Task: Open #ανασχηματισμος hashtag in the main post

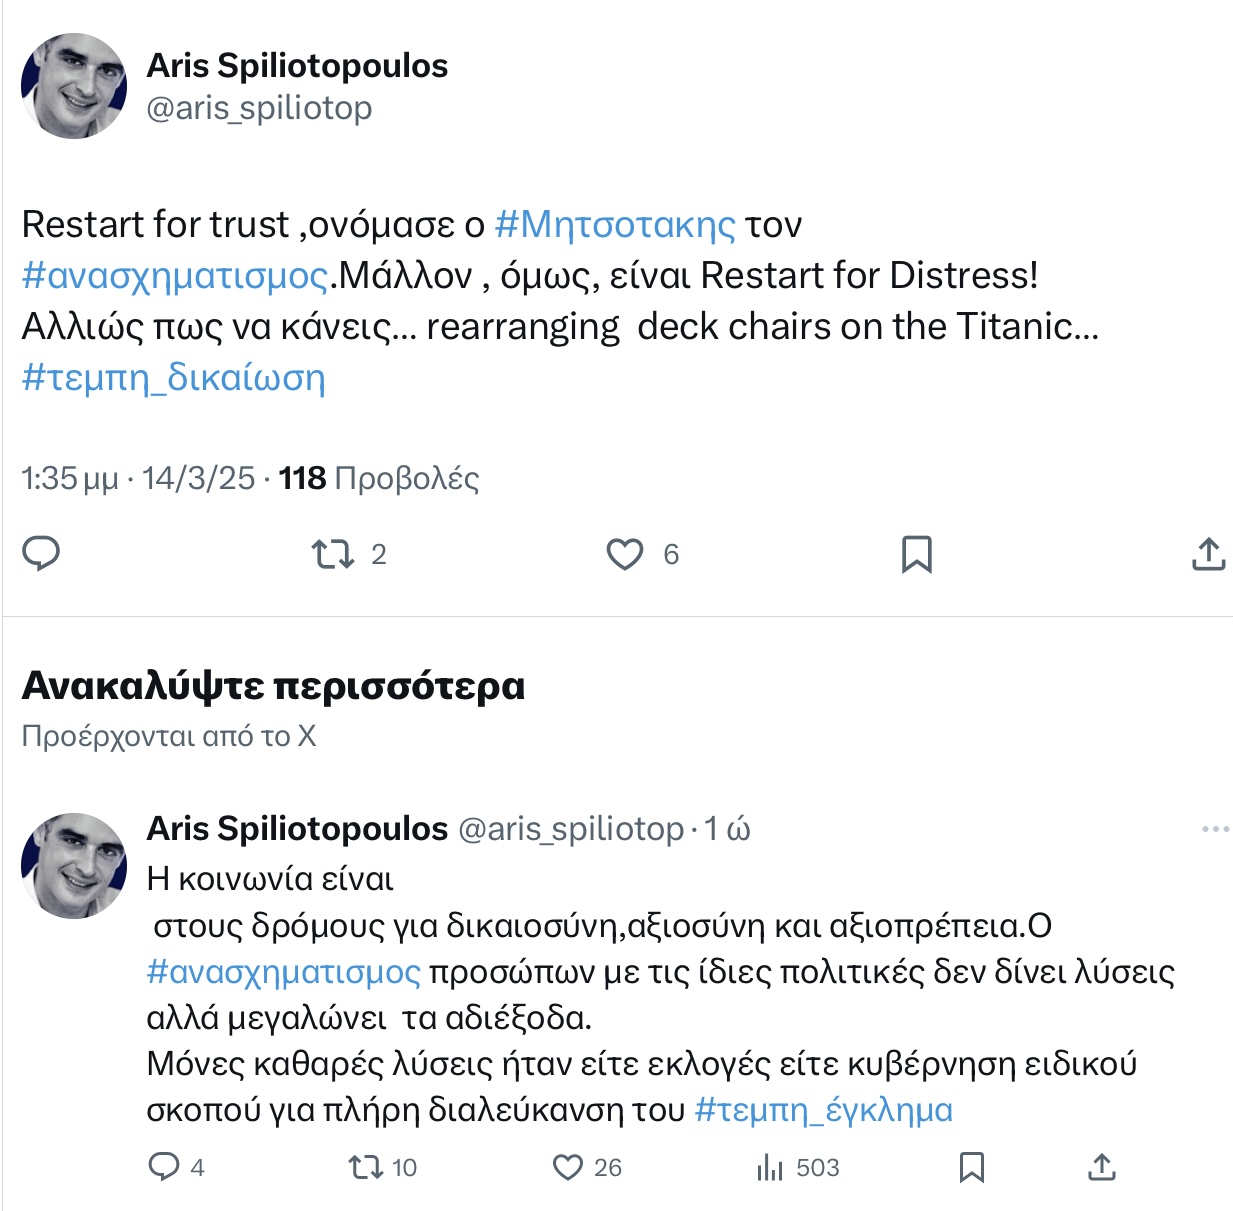Action: (175, 275)
